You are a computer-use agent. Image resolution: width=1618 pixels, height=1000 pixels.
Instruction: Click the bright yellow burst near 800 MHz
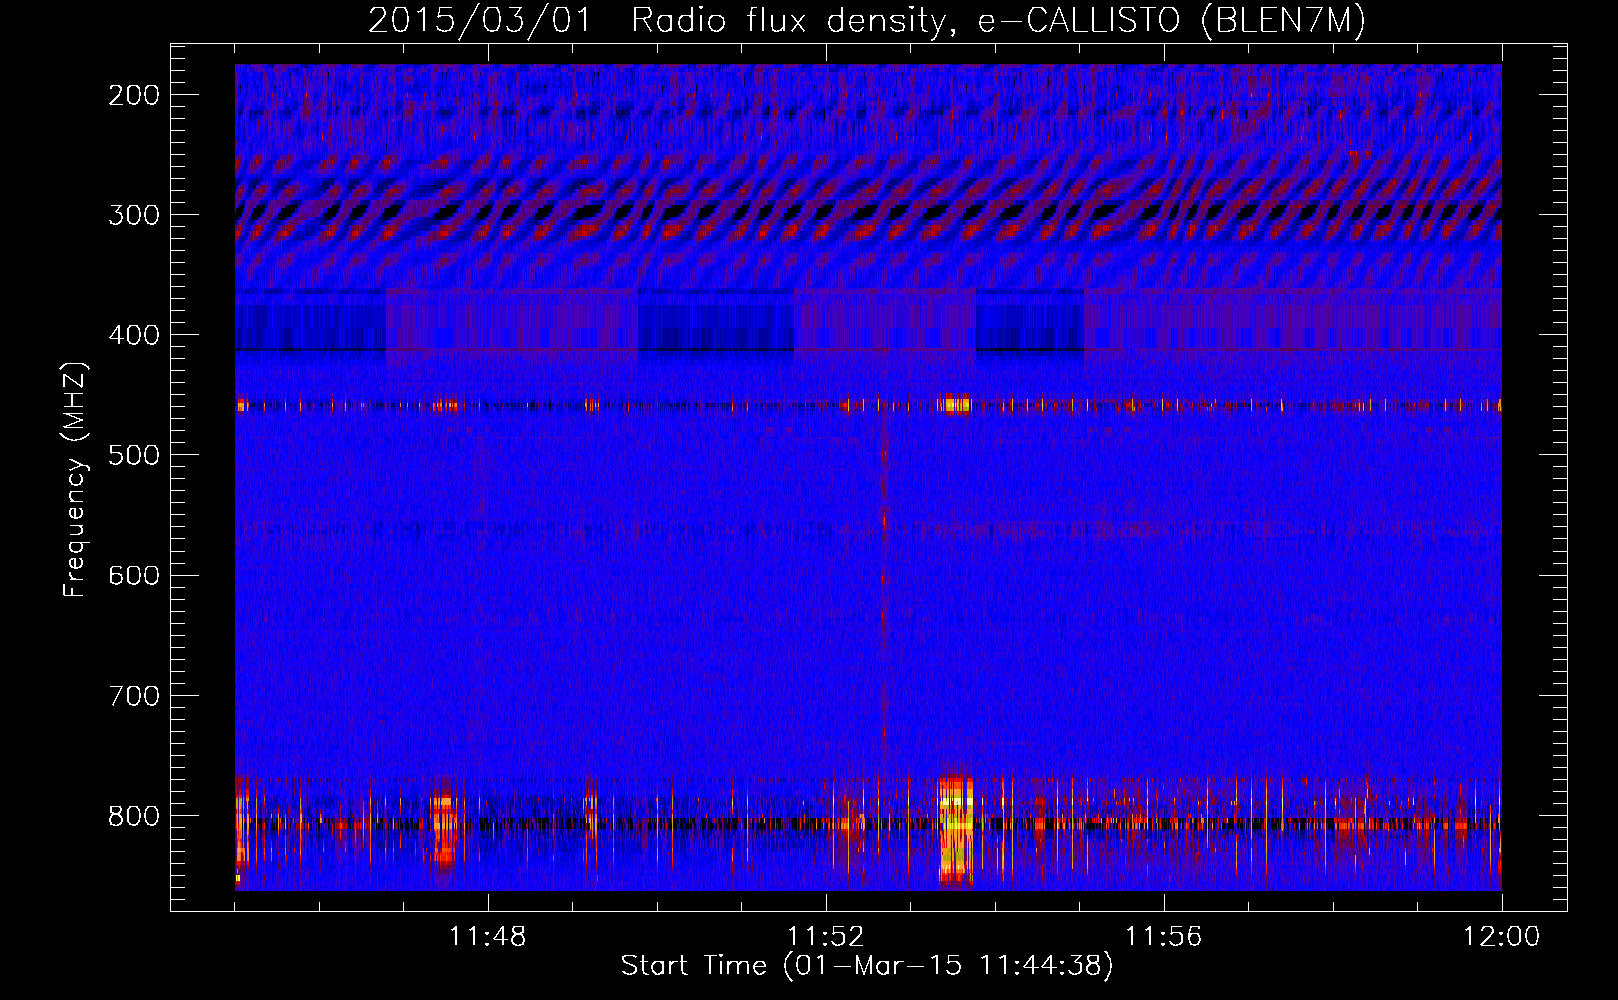pos(956,829)
